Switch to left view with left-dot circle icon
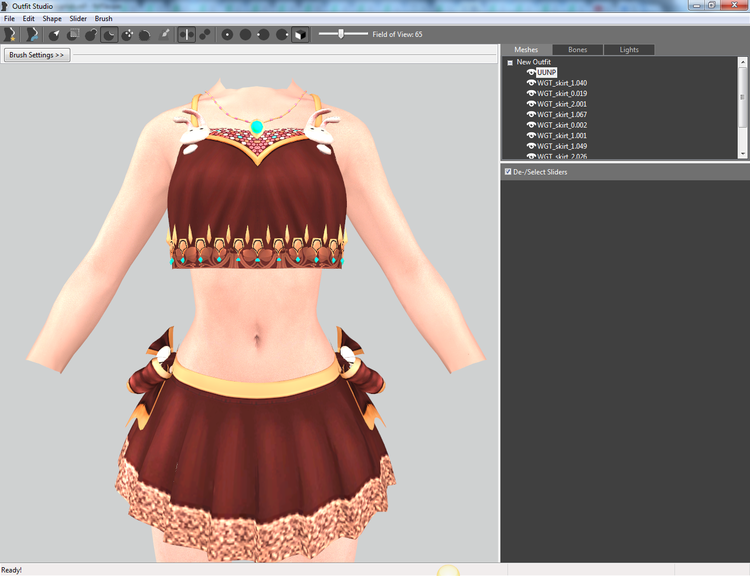The image size is (750, 576). [x=263, y=34]
